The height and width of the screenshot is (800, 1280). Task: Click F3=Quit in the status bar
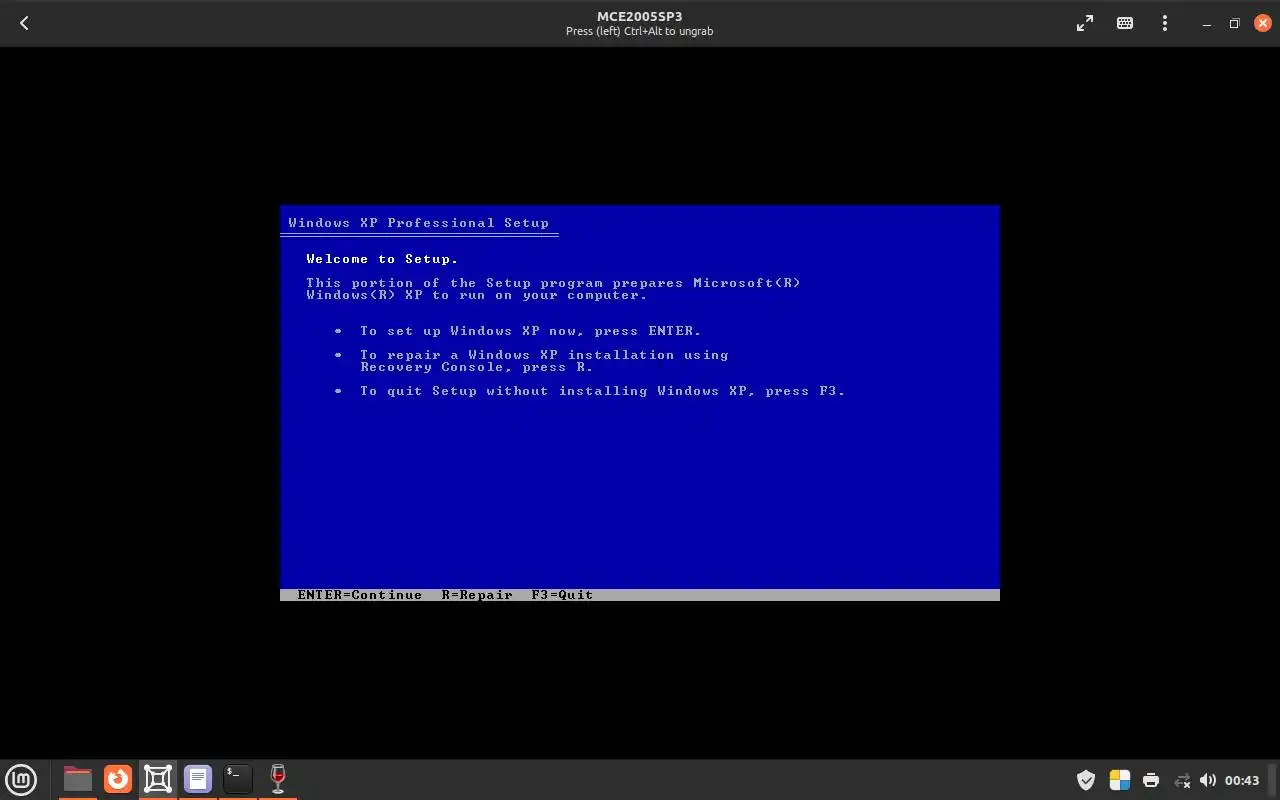562,595
